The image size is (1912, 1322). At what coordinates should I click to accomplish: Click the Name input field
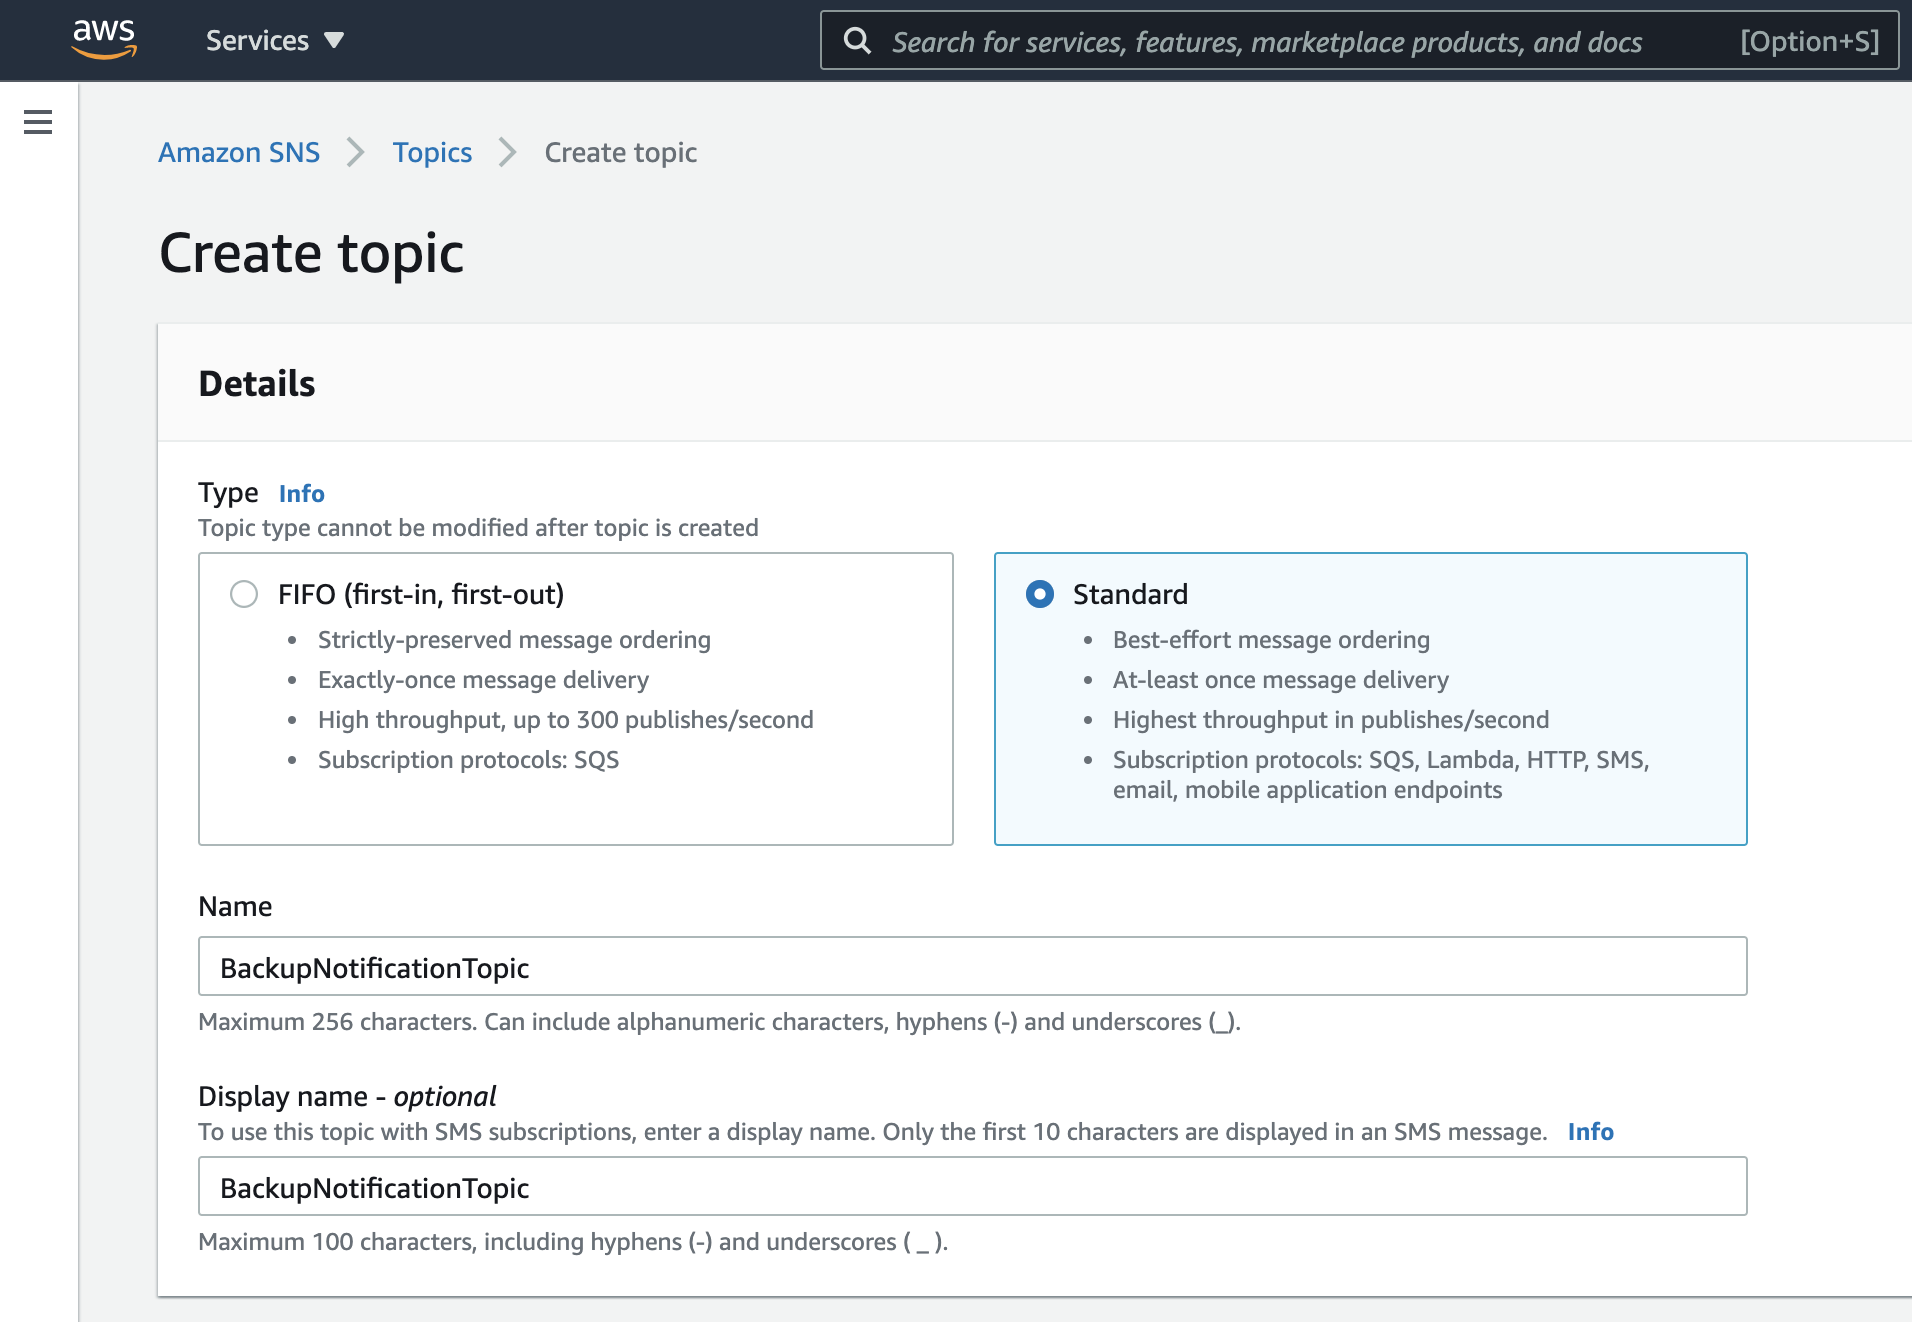(x=973, y=966)
